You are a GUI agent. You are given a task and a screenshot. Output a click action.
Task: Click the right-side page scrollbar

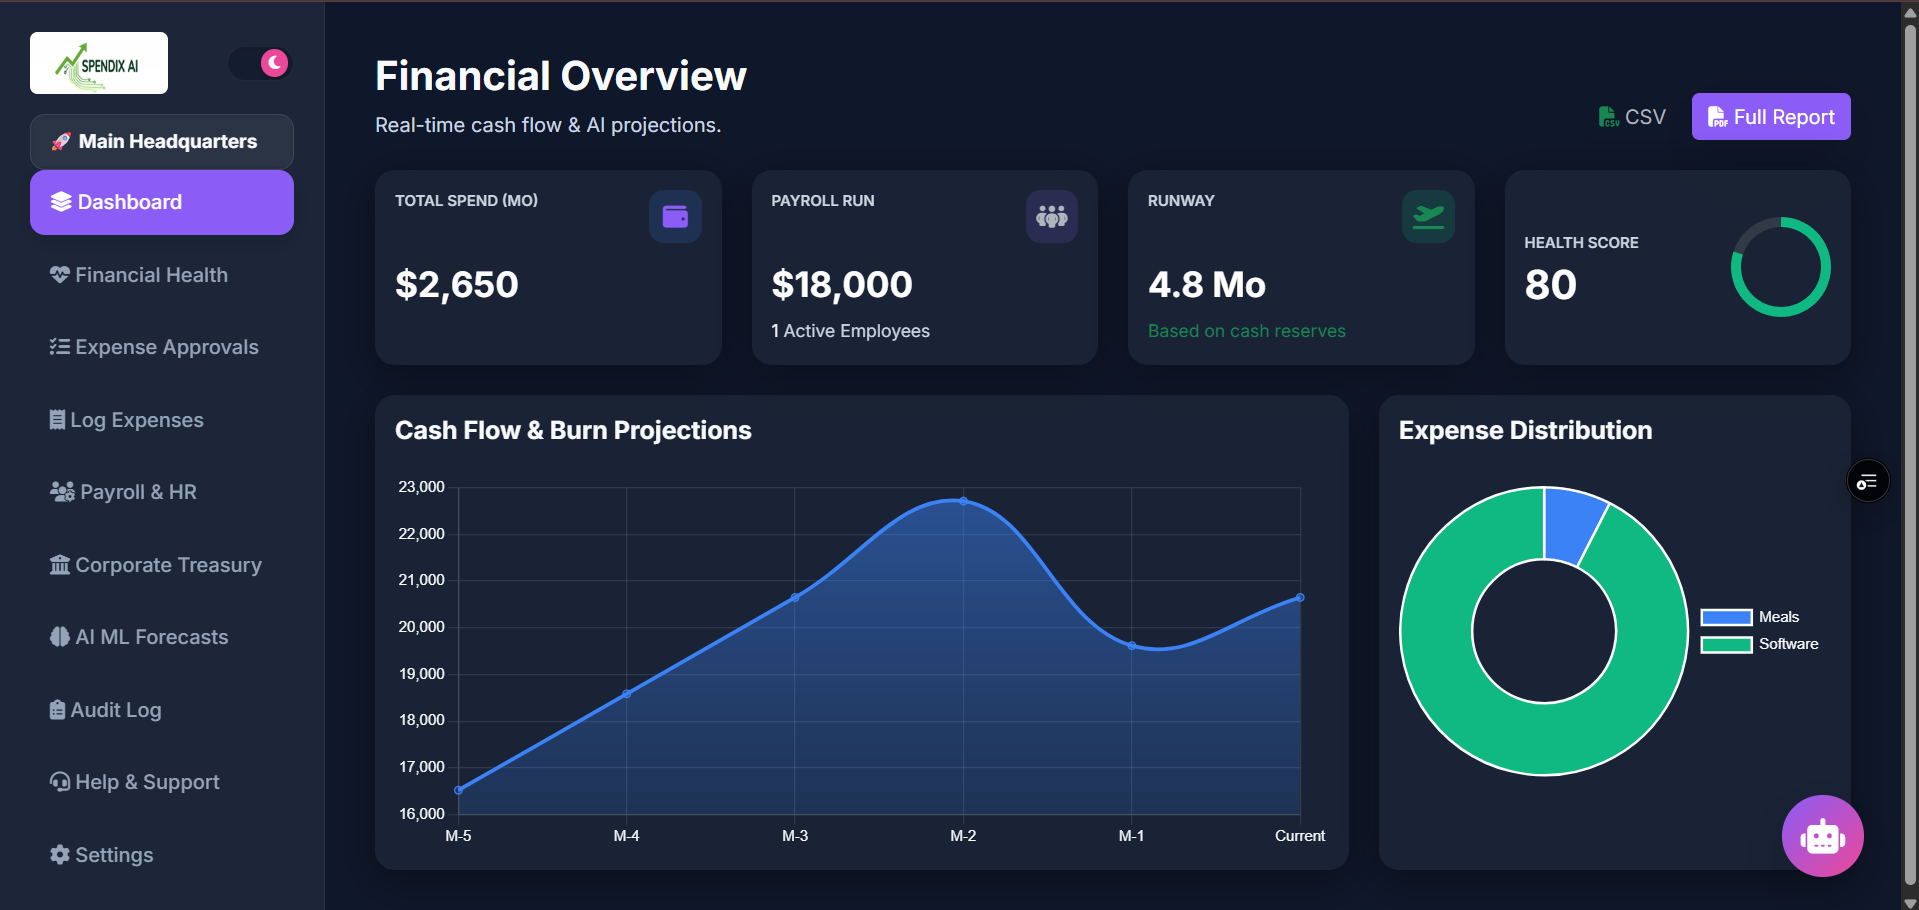point(1908,455)
